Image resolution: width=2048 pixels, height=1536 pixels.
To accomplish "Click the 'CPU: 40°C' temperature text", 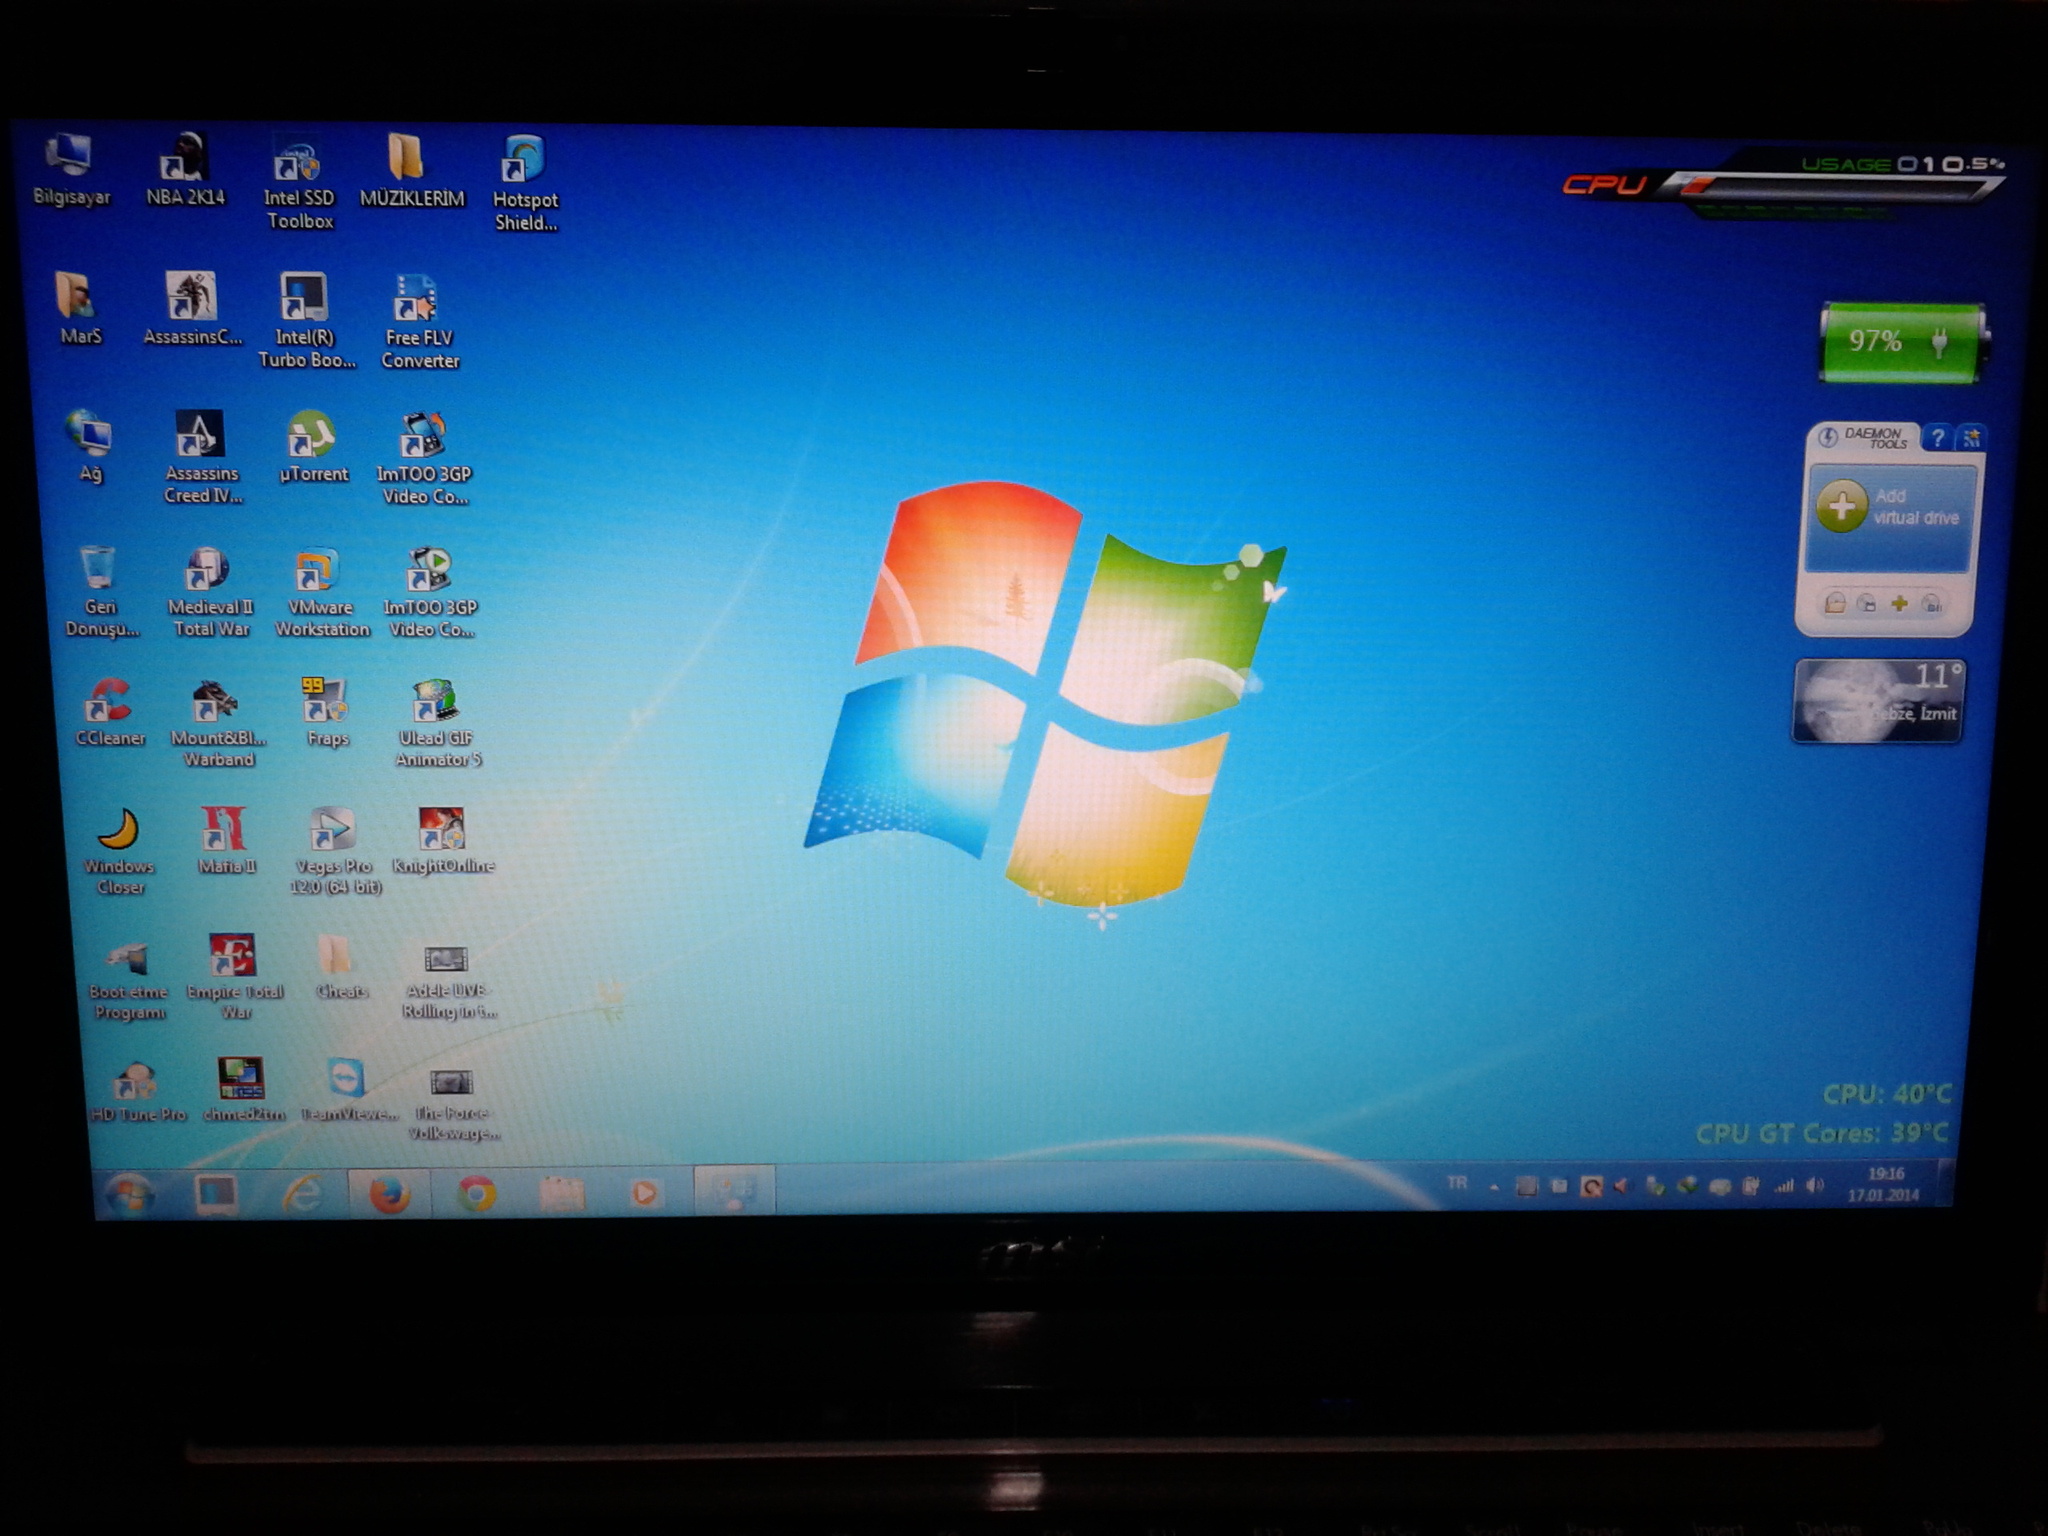I will click(x=1886, y=1095).
